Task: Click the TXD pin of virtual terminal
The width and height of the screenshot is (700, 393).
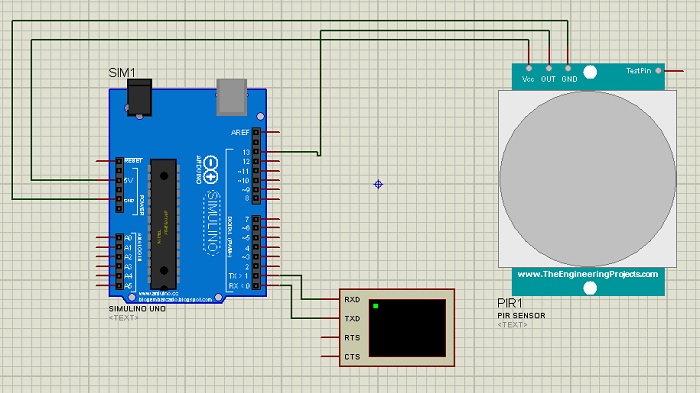Action: click(331, 318)
